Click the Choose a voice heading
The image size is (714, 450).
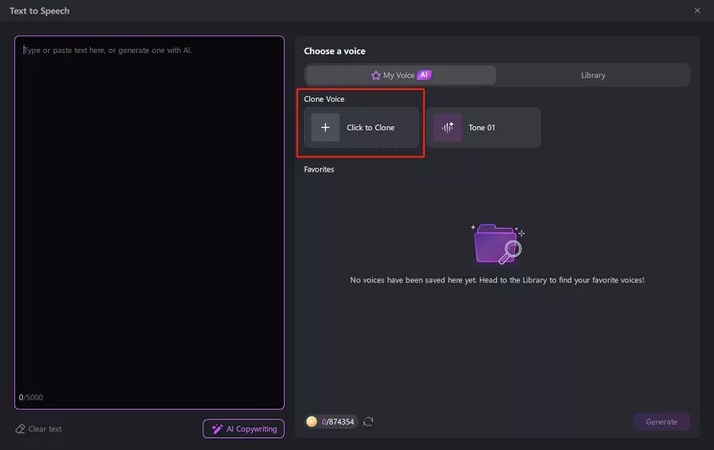(x=335, y=51)
